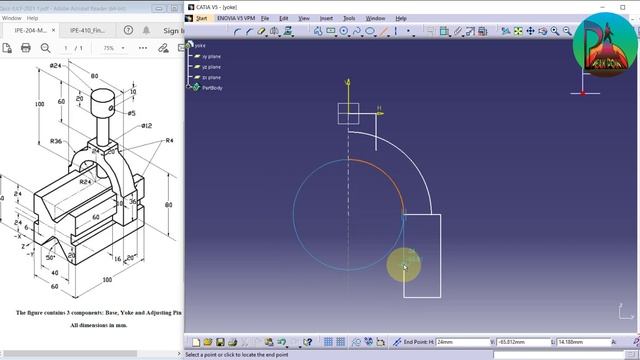The width and height of the screenshot is (640, 360).
Task: Toggle Dimensional Constraints option
Action: tap(380, 342)
